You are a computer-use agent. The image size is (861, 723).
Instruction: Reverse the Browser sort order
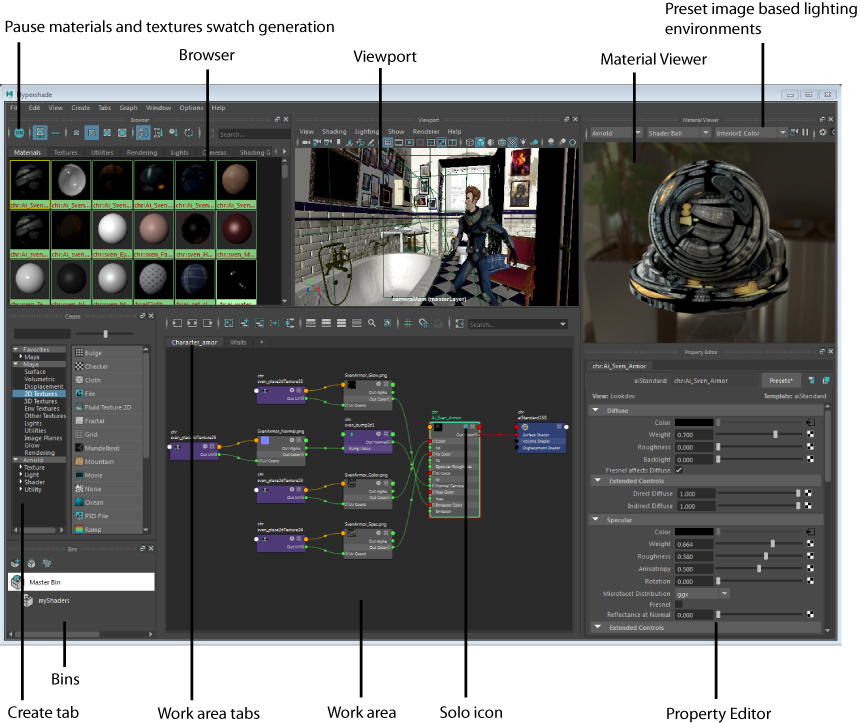189,133
